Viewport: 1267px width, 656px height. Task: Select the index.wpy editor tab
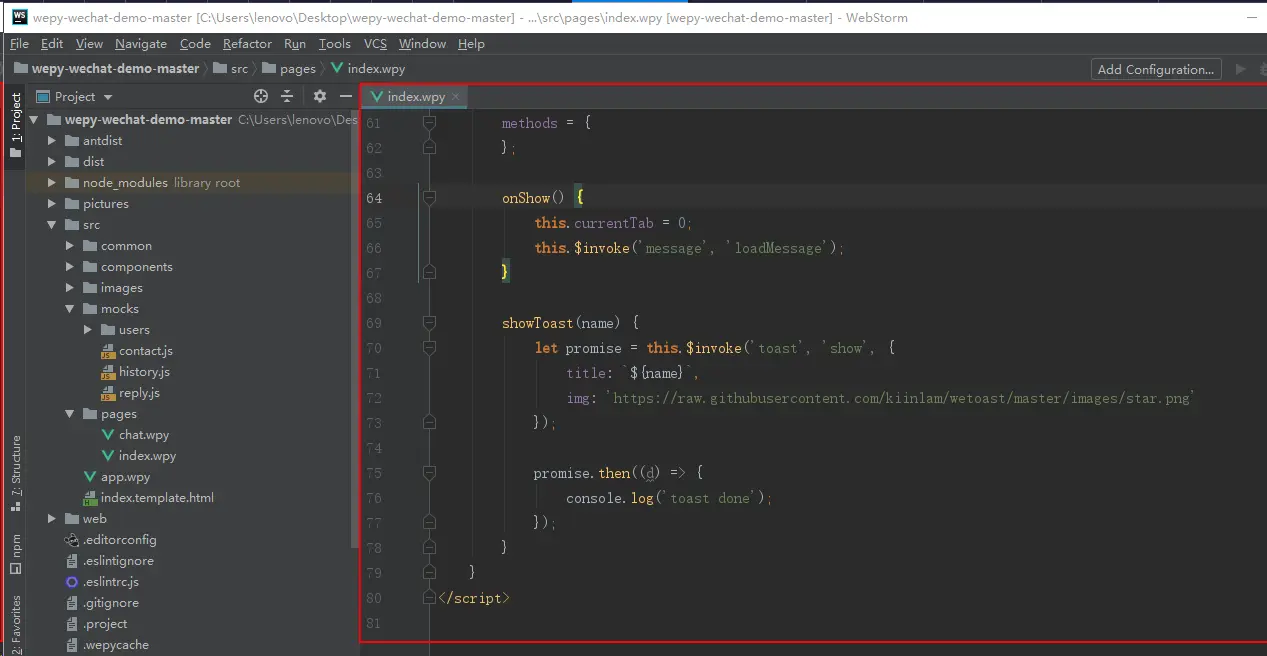pyautogui.click(x=416, y=96)
